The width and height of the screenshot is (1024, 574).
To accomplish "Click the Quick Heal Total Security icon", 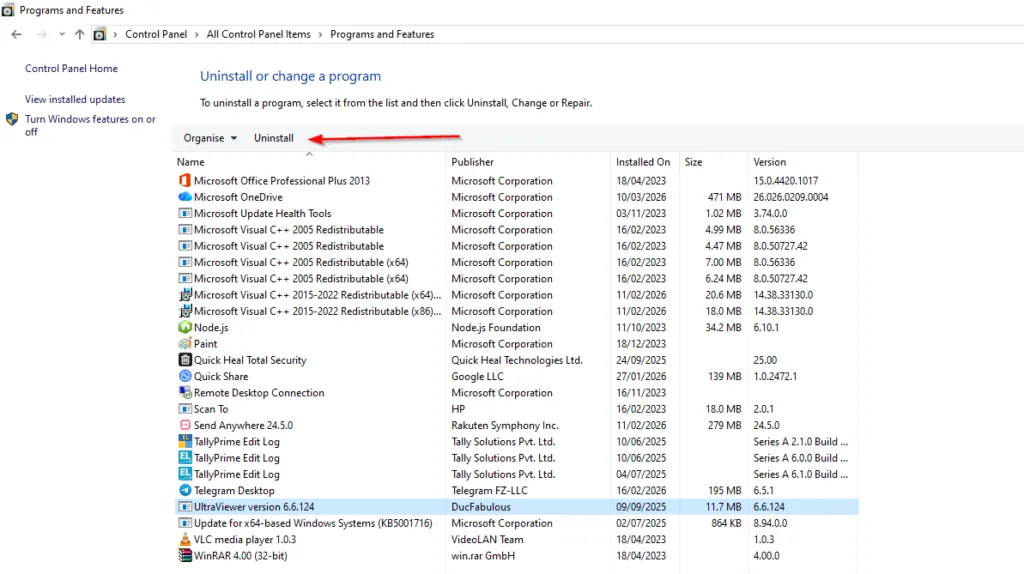I will [184, 360].
